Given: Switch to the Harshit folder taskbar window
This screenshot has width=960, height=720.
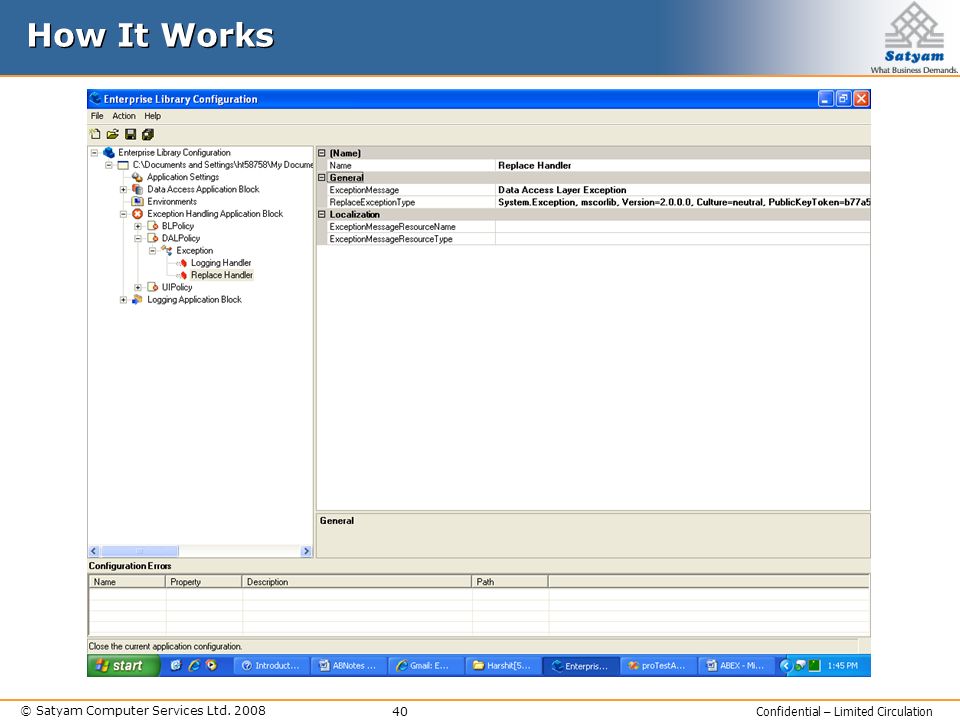Looking at the screenshot, I should [503, 666].
